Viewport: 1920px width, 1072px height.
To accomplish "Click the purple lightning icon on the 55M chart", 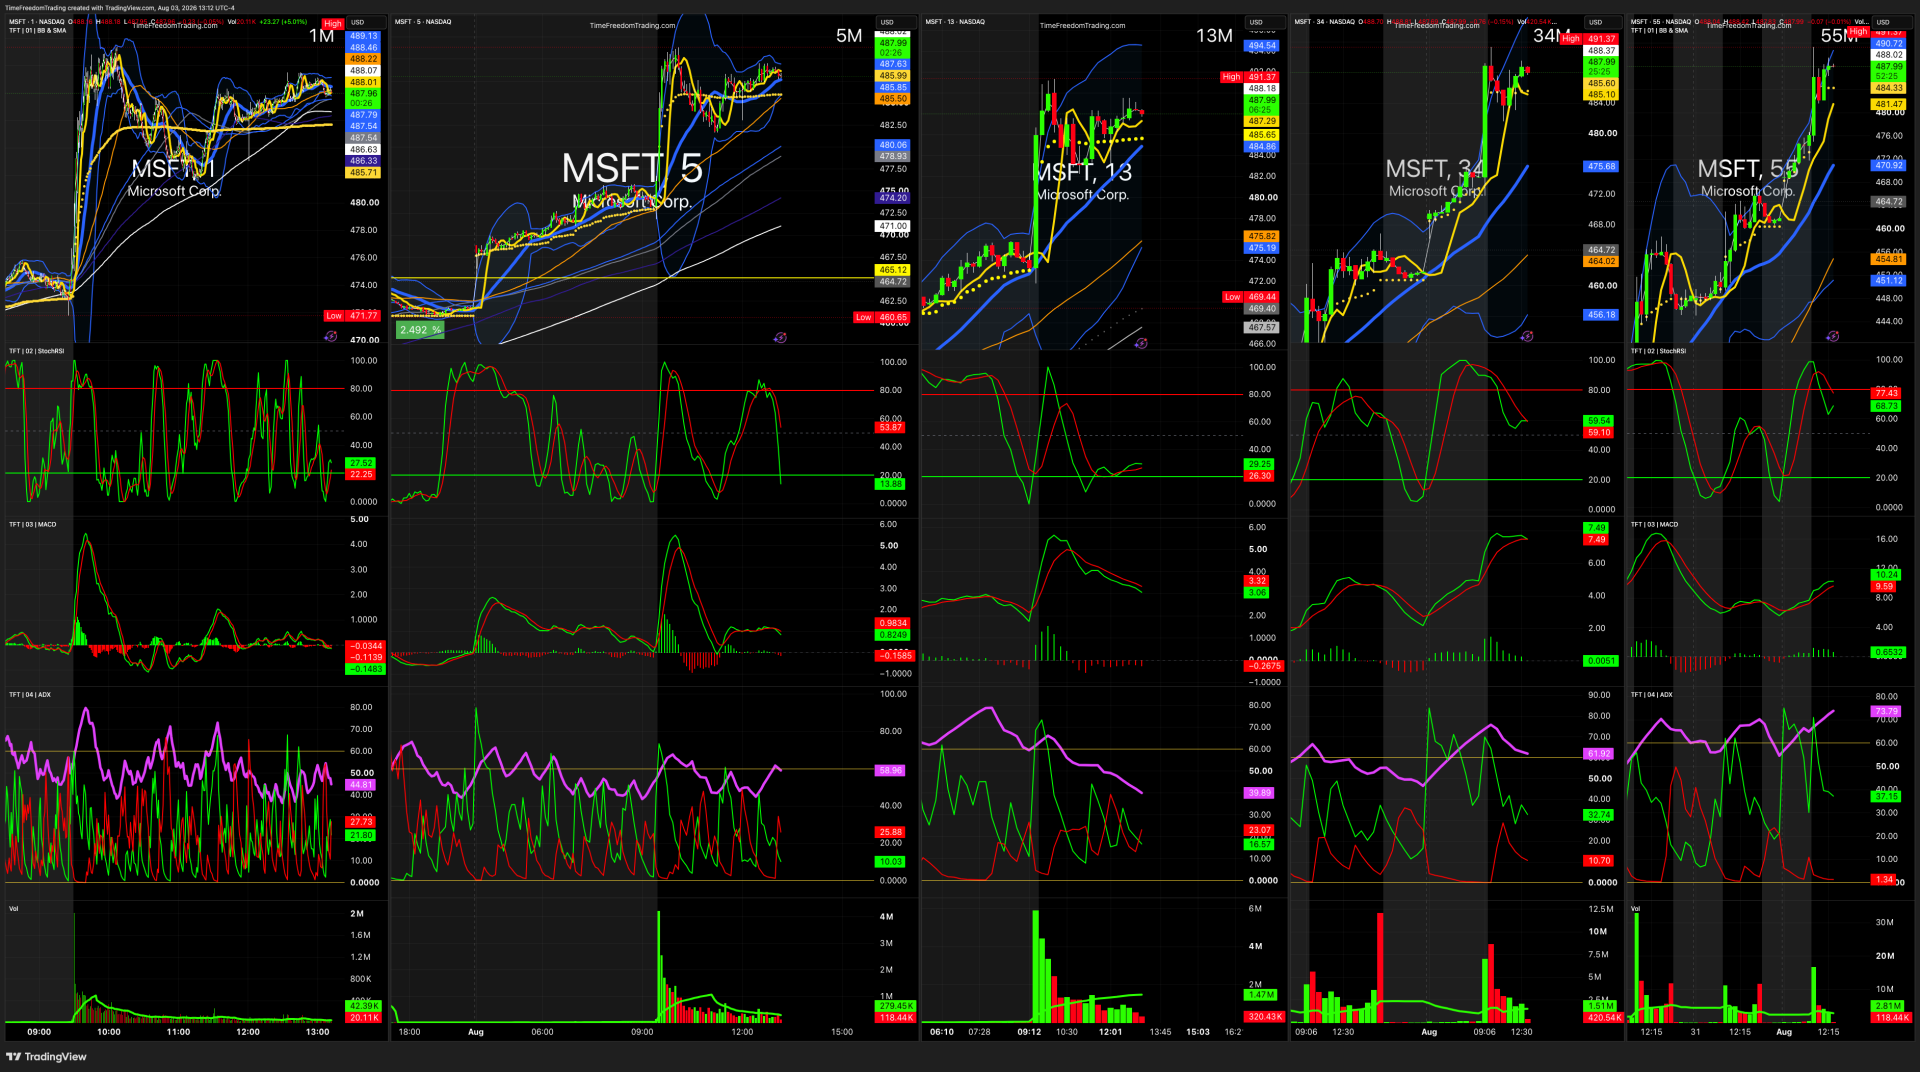I will point(1833,336).
